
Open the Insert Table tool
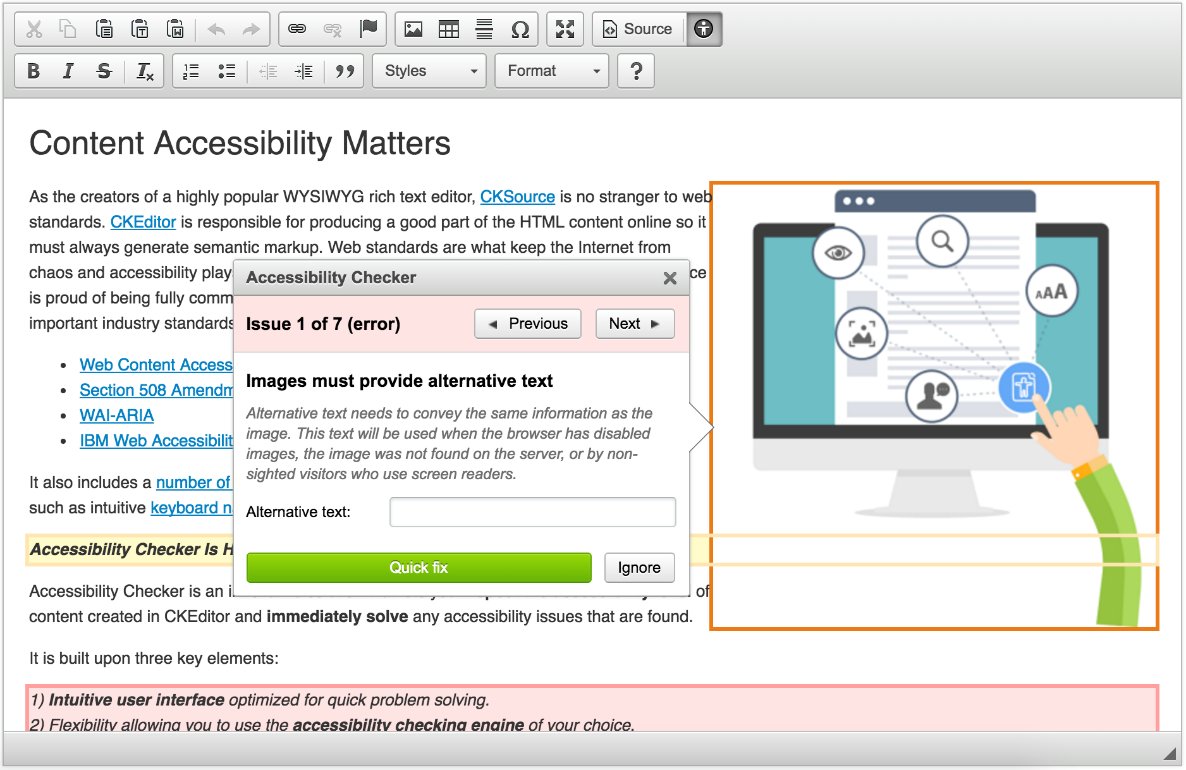pyautogui.click(x=448, y=28)
